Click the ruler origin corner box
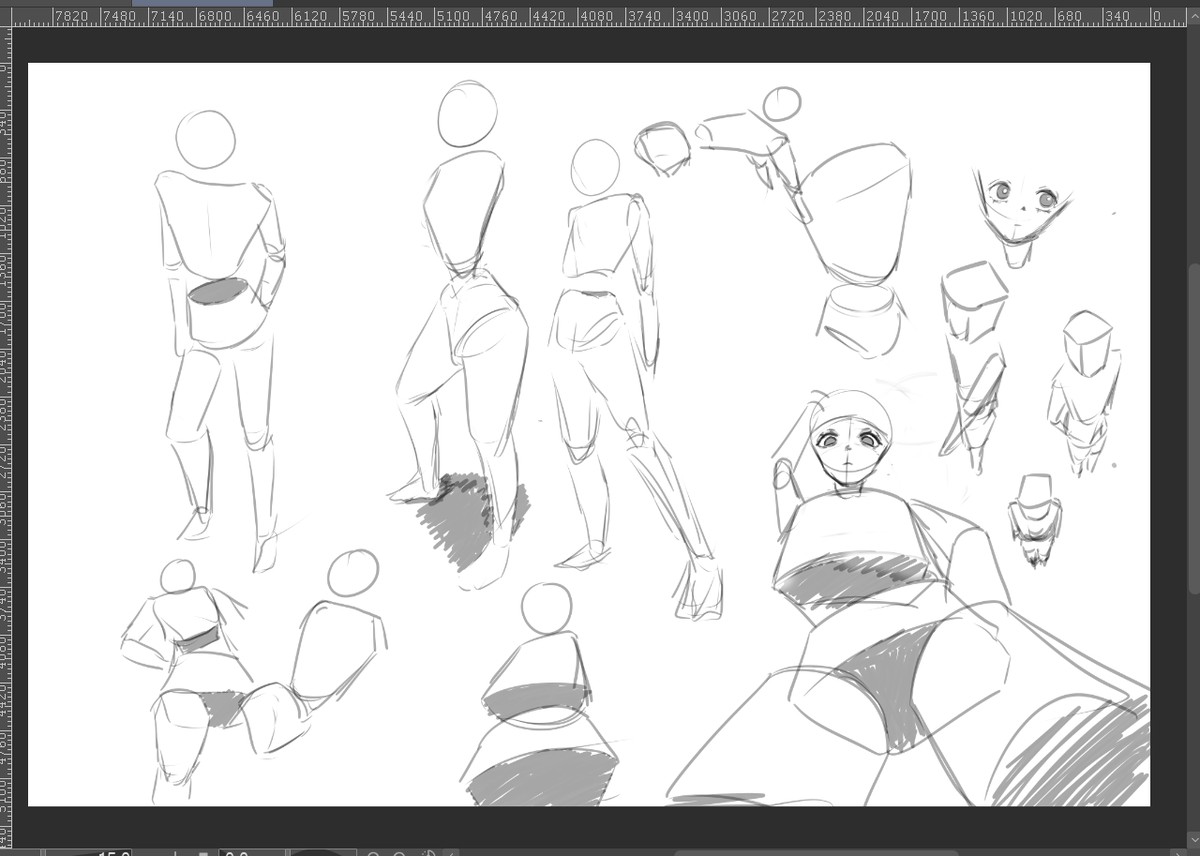This screenshot has width=1200, height=856. 6,16
